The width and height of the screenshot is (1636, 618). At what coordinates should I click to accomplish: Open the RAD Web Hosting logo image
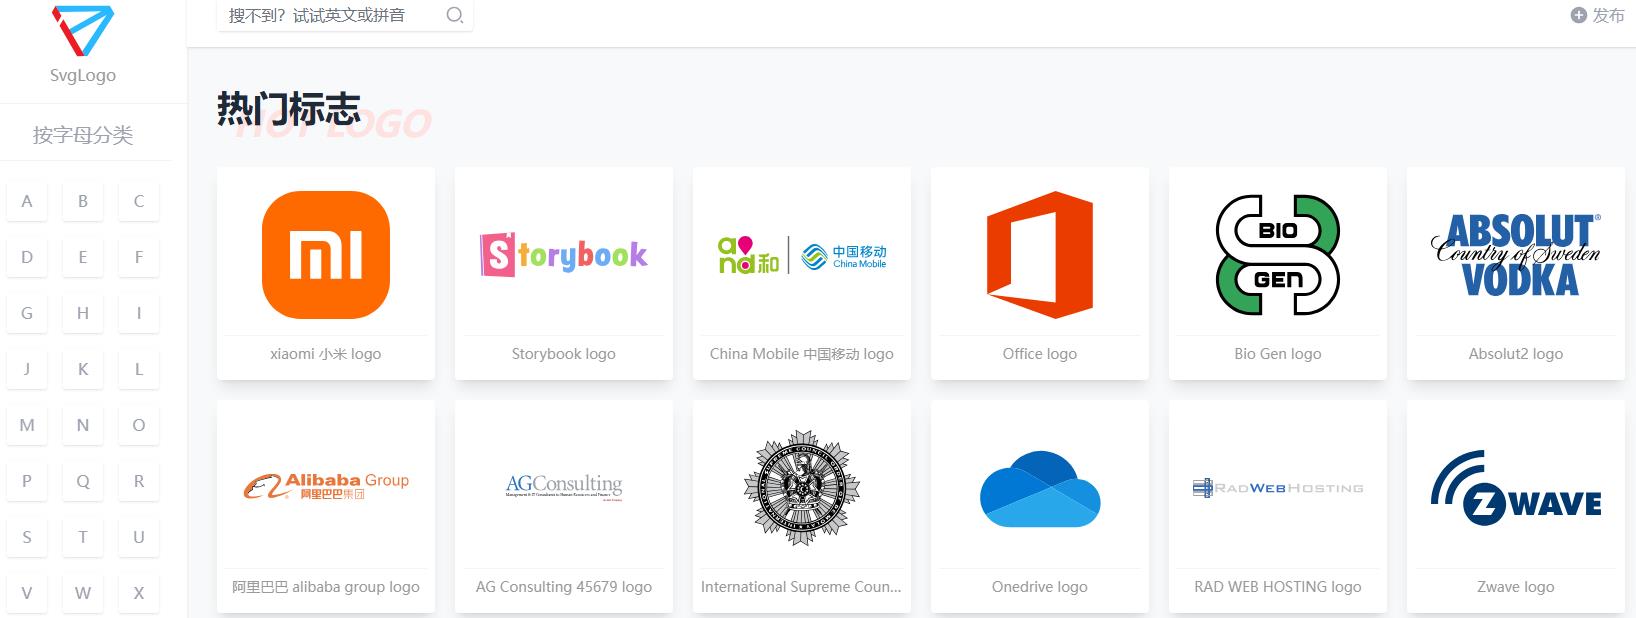(1278, 488)
